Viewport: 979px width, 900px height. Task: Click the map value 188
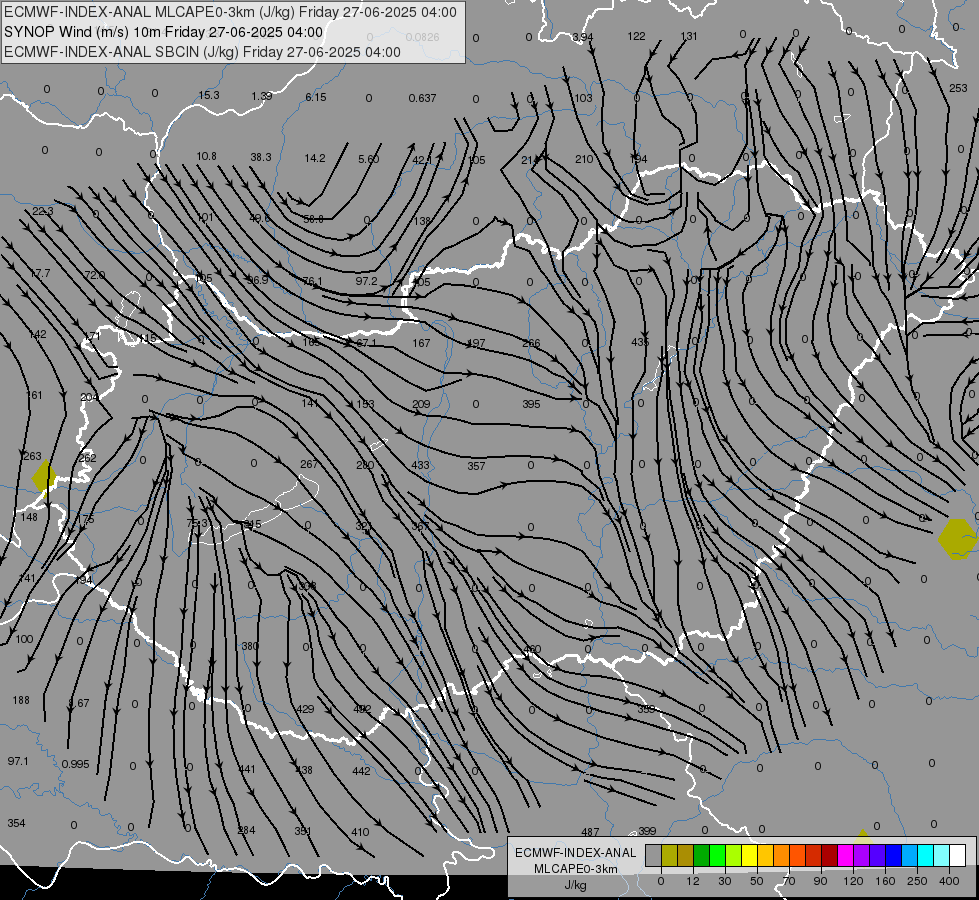coord(21,700)
